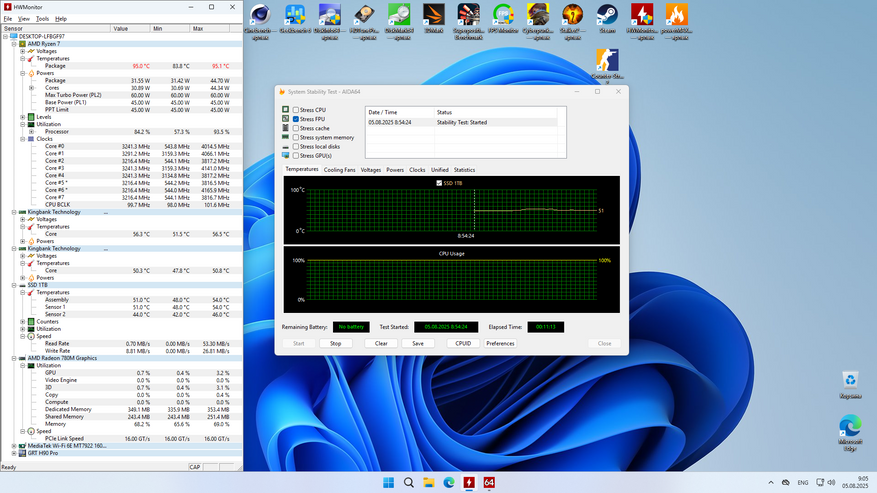Open the Steam desktop shortcut
Screen dimensions: 877x493
point(606,16)
